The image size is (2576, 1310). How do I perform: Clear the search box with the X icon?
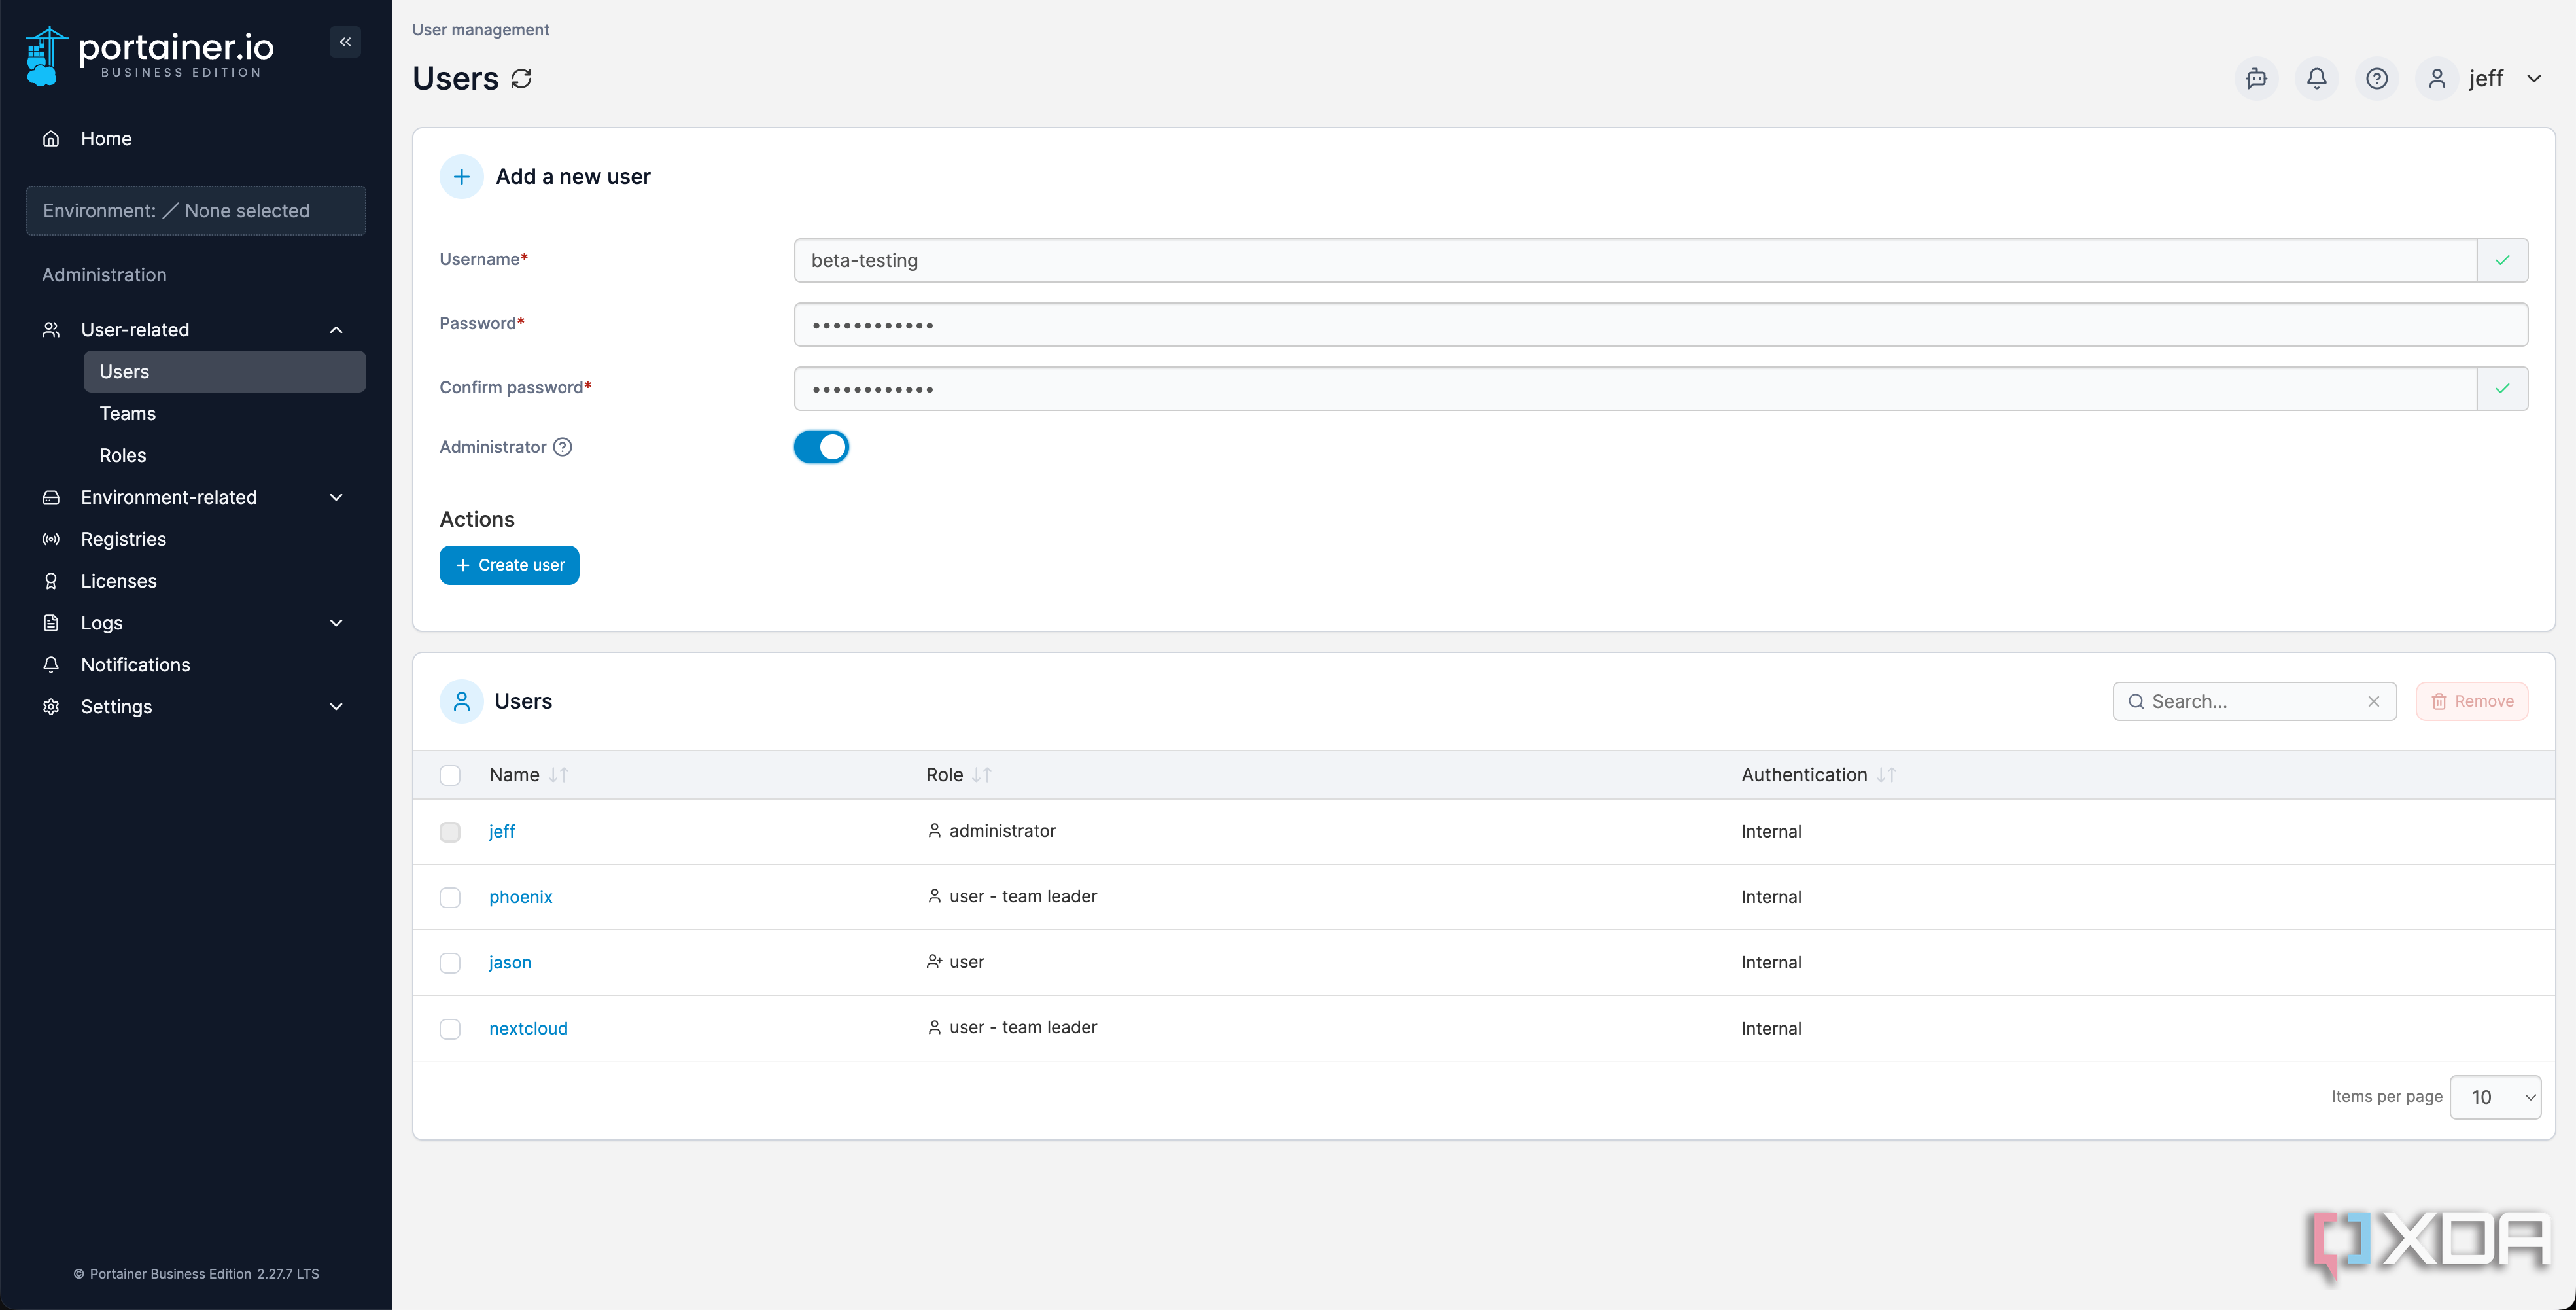click(2373, 702)
